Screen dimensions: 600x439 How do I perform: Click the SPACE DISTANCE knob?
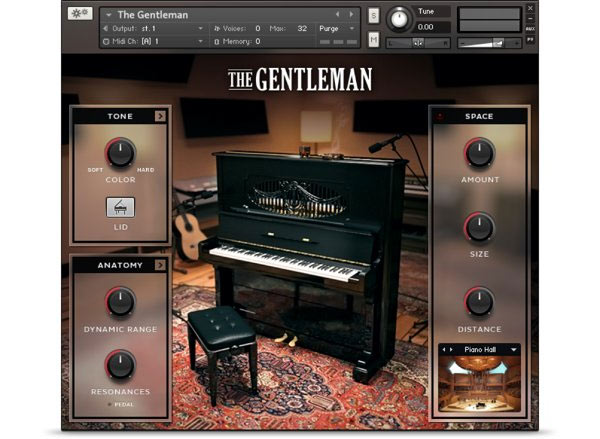pyautogui.click(x=479, y=302)
